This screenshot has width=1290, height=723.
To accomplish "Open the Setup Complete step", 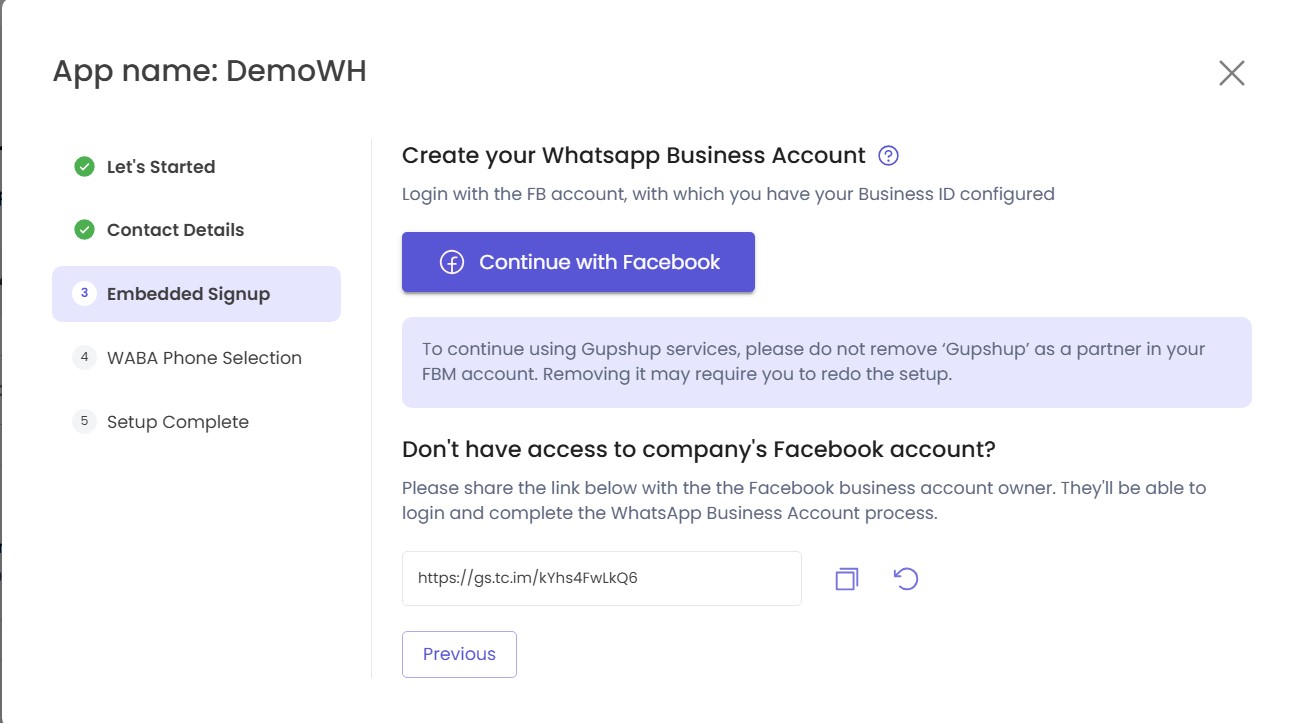I will coord(178,422).
